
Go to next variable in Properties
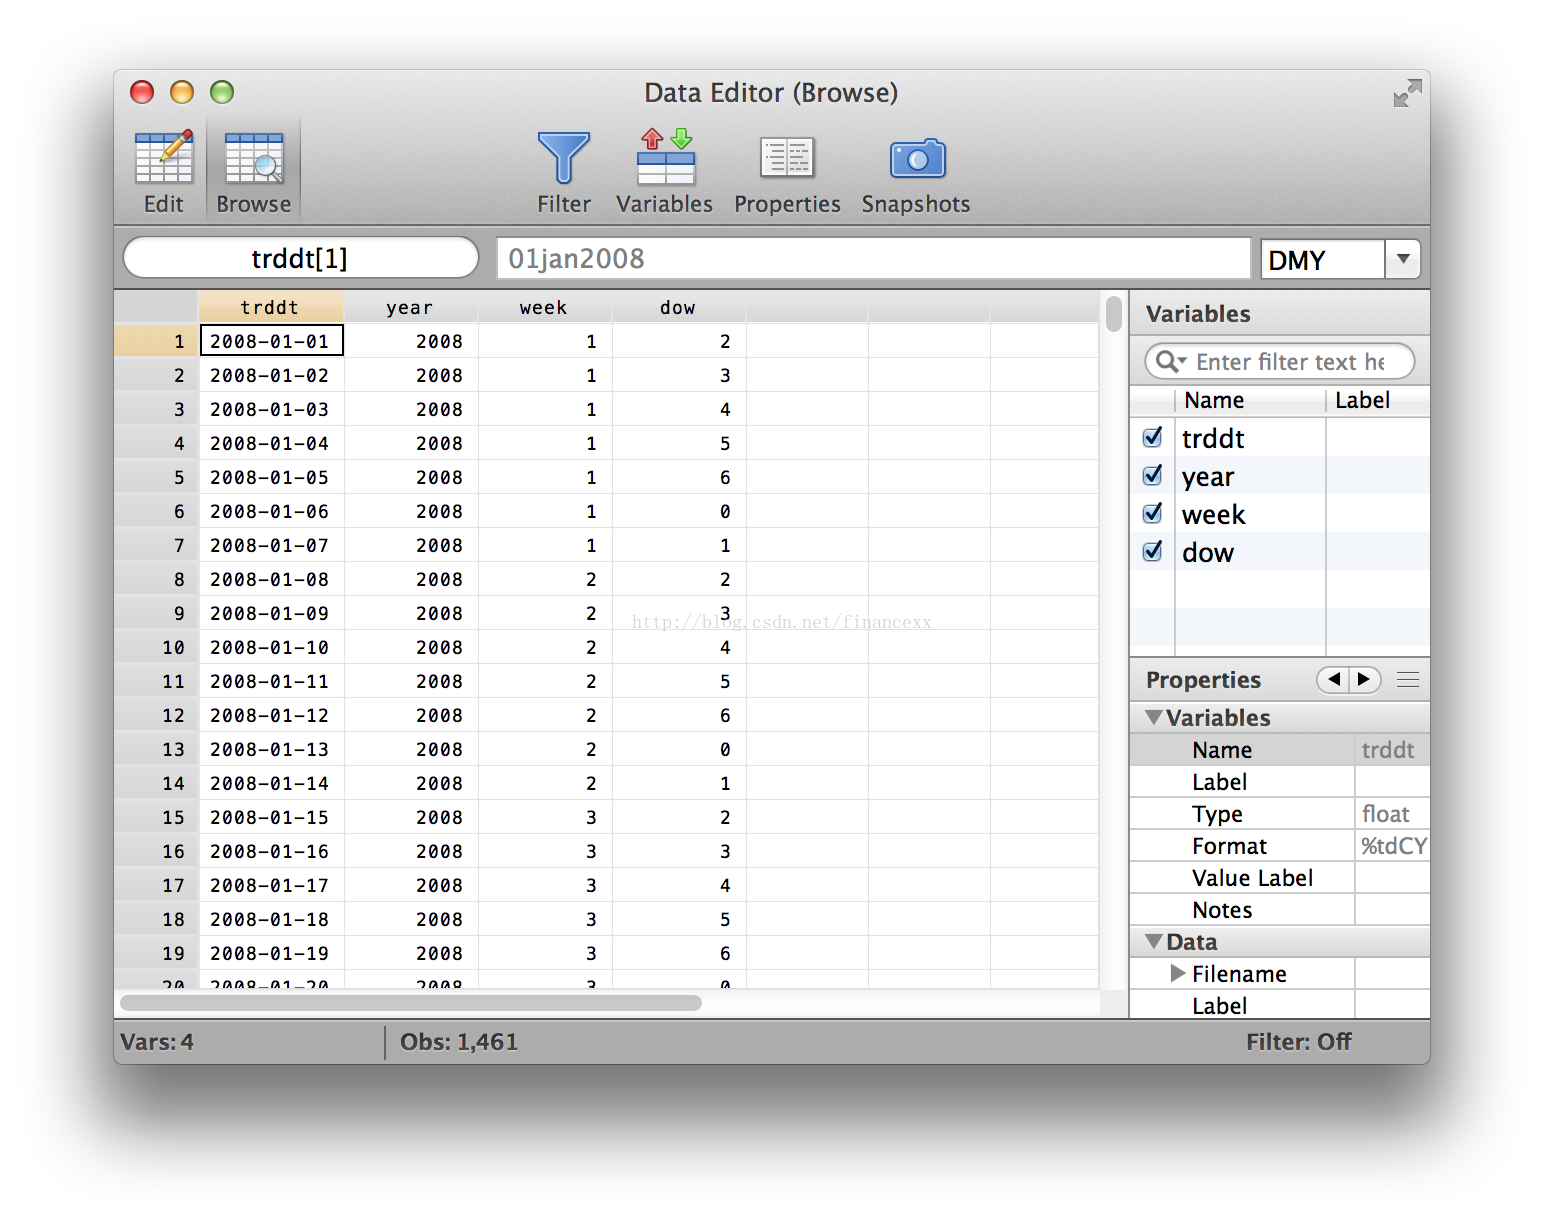pos(1365,680)
